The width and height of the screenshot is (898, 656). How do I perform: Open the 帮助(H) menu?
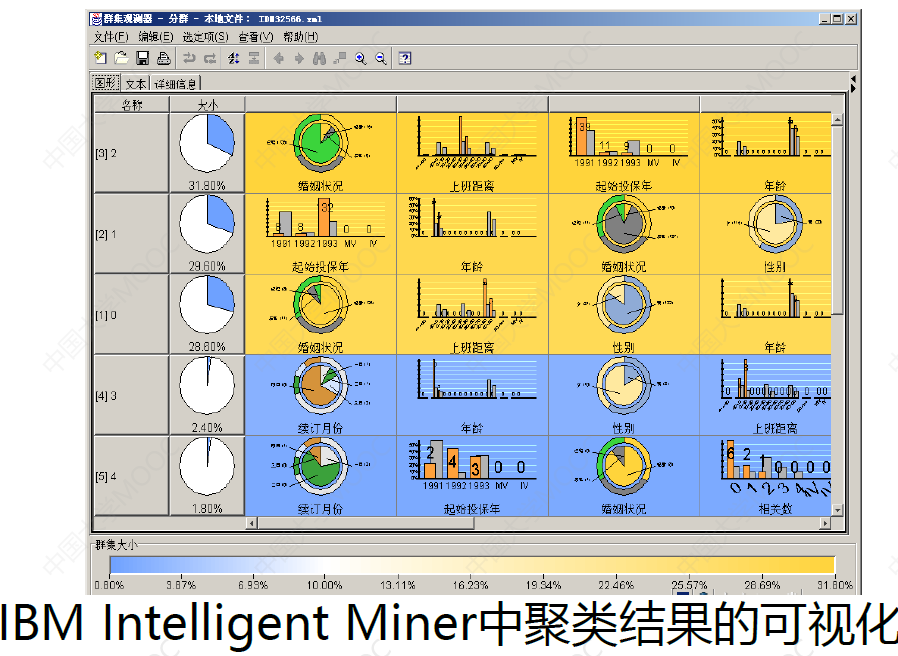[x=301, y=37]
